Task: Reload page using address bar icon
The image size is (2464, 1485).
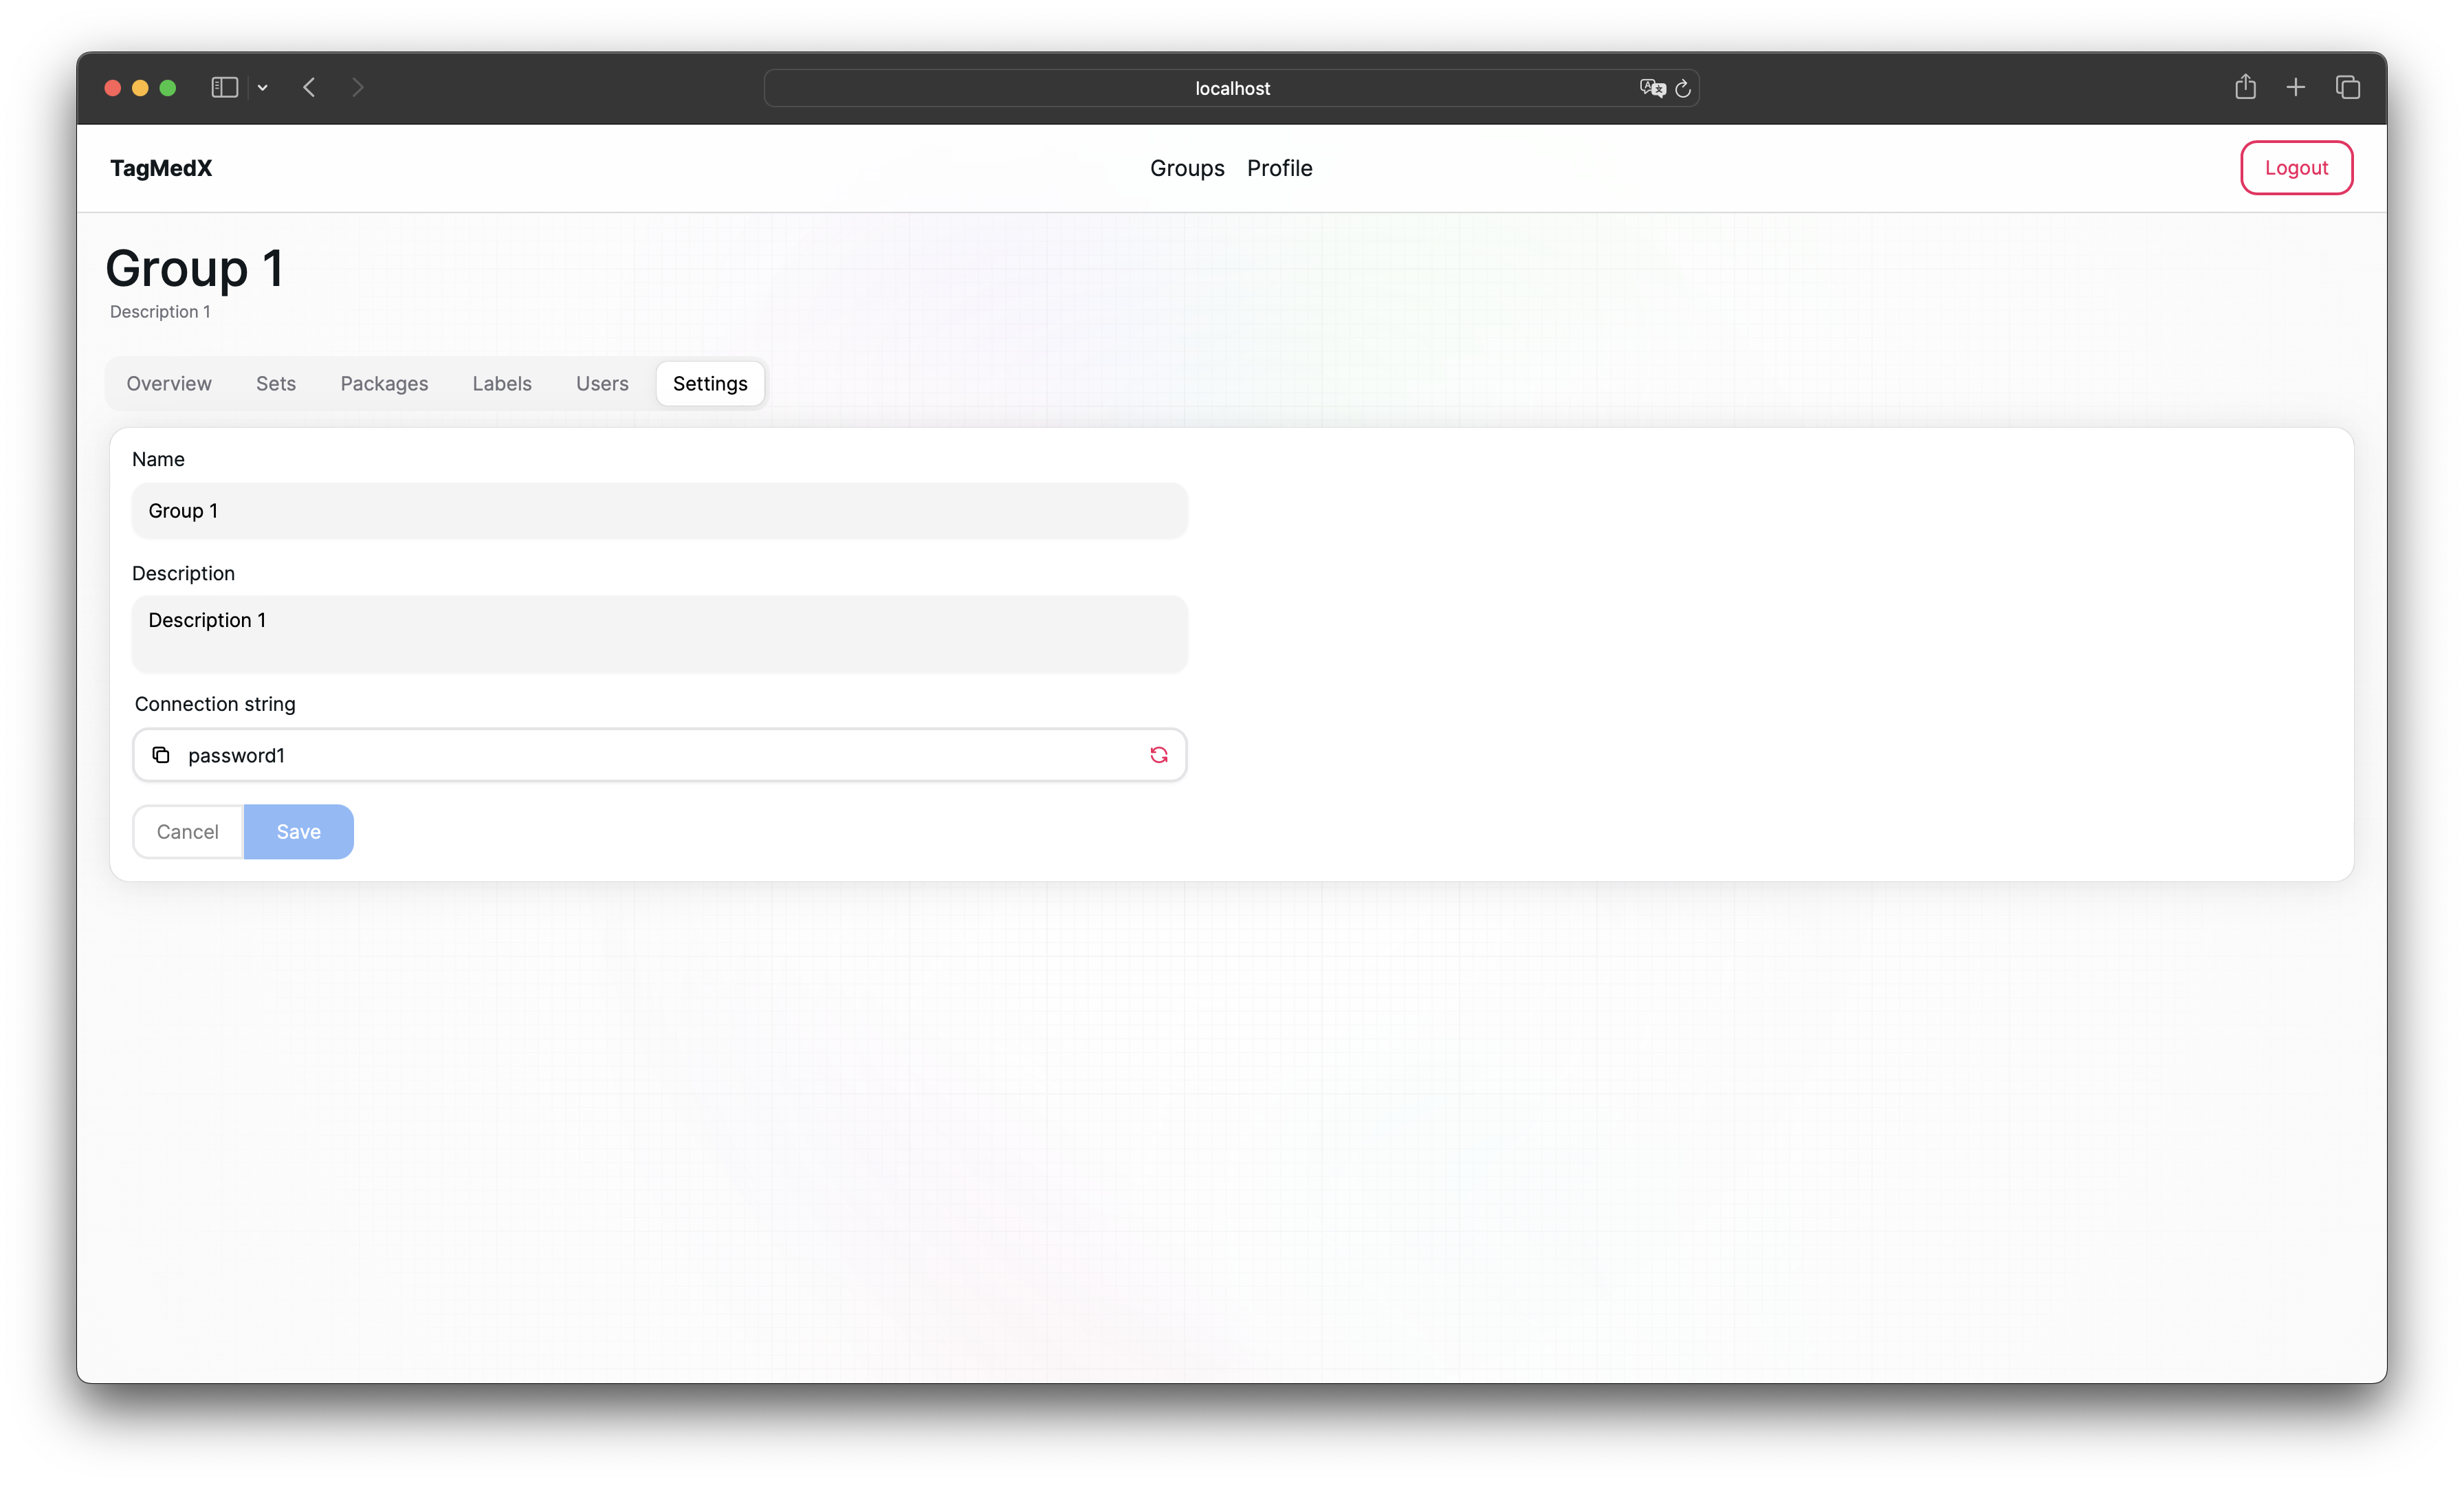Action: click(x=1683, y=89)
